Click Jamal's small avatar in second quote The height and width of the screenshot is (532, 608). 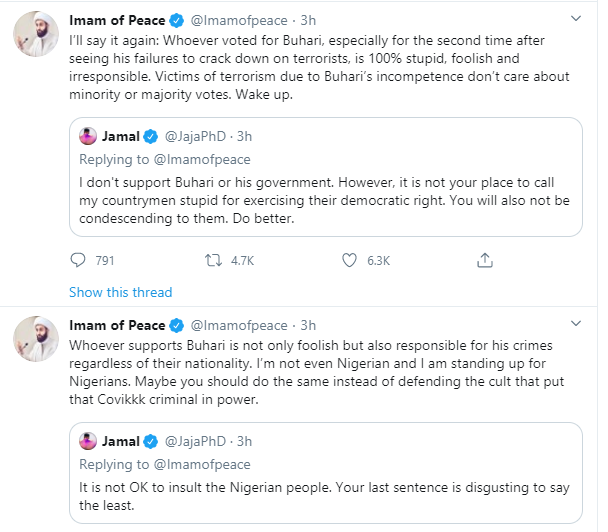coord(88,441)
